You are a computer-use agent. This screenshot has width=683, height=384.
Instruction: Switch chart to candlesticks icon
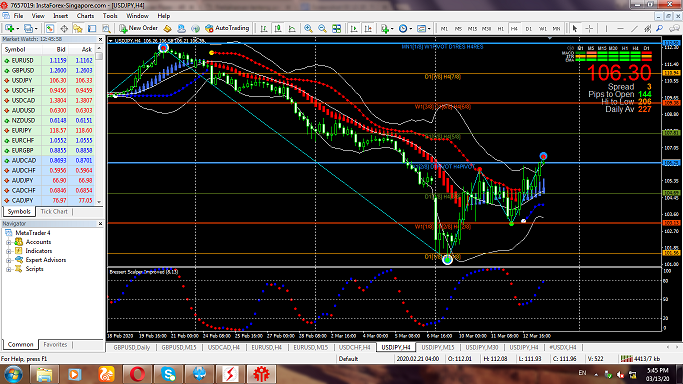click(x=278, y=28)
